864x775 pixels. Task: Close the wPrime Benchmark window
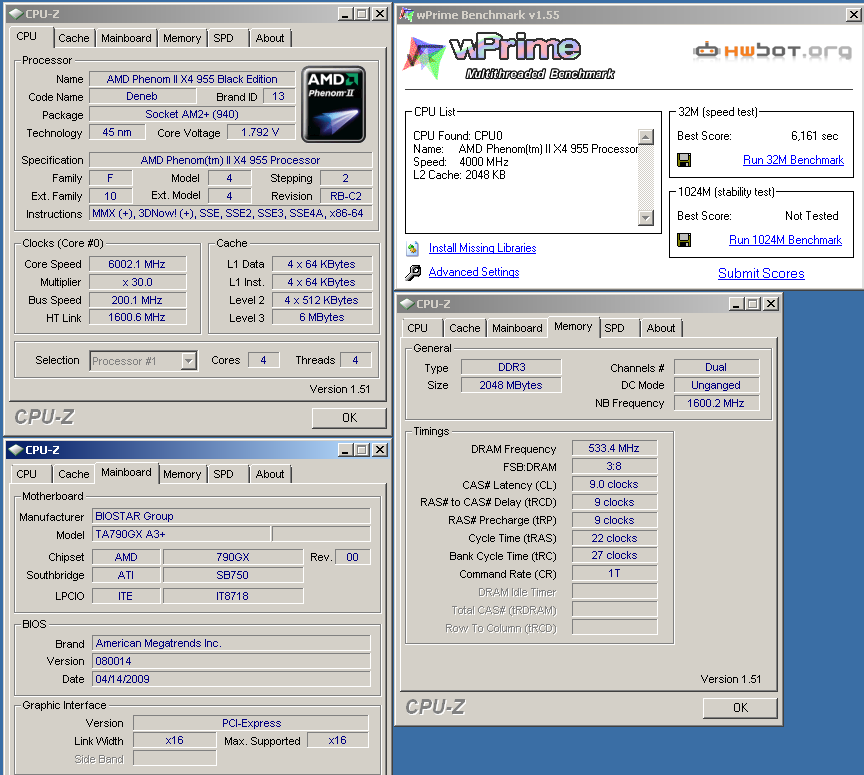coord(853,15)
